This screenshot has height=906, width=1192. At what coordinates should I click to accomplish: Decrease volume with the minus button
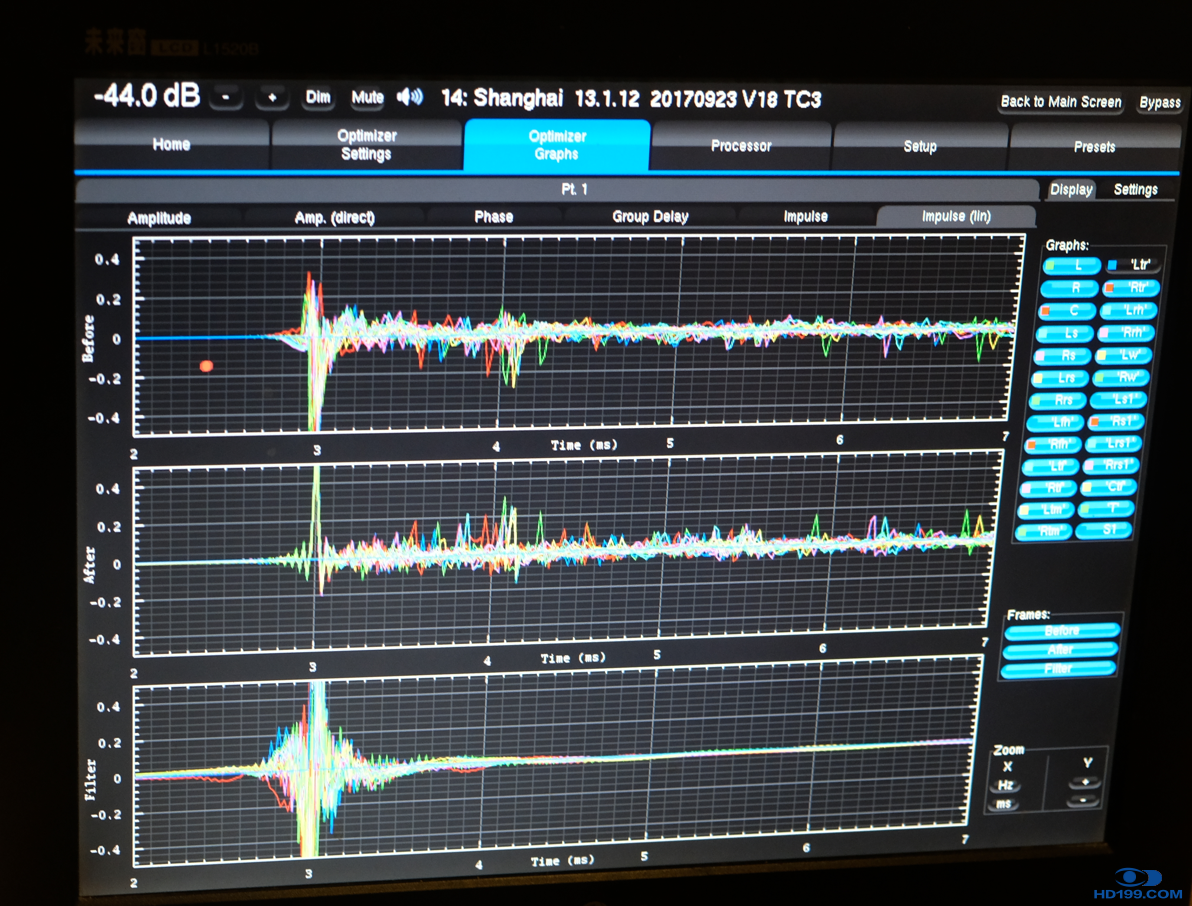coord(227,97)
